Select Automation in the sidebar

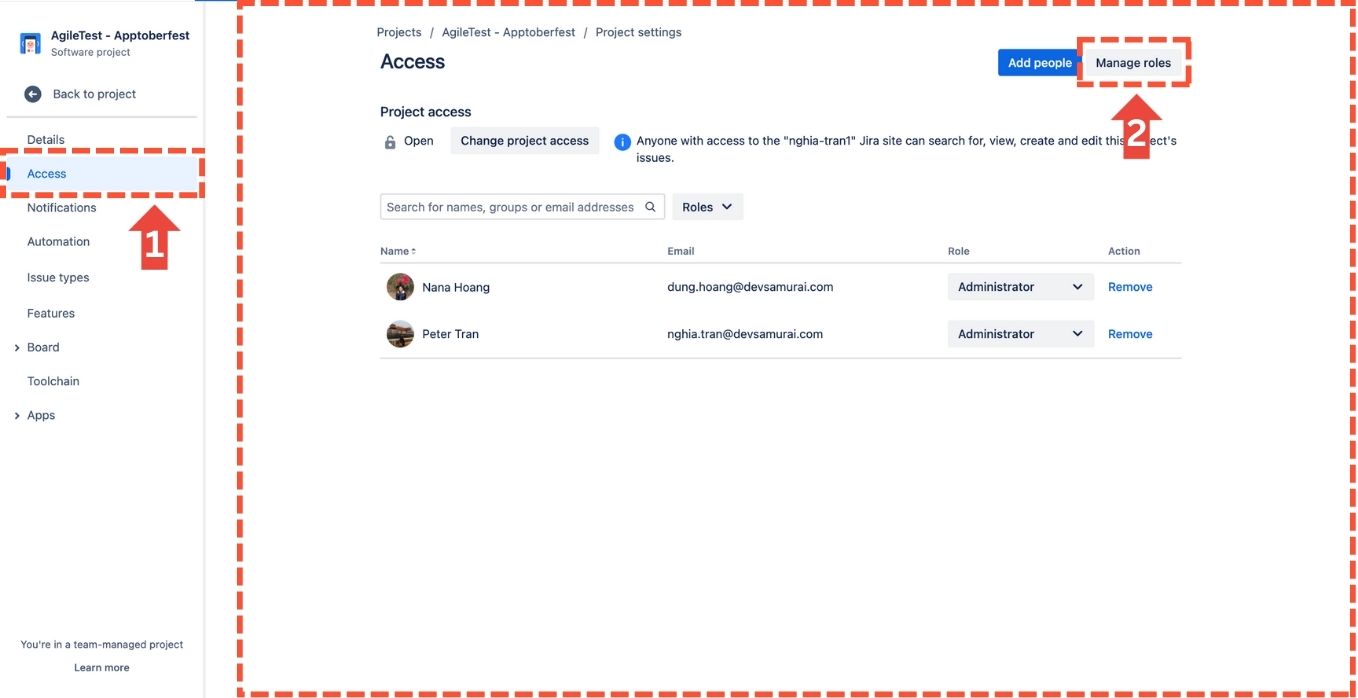[58, 242]
